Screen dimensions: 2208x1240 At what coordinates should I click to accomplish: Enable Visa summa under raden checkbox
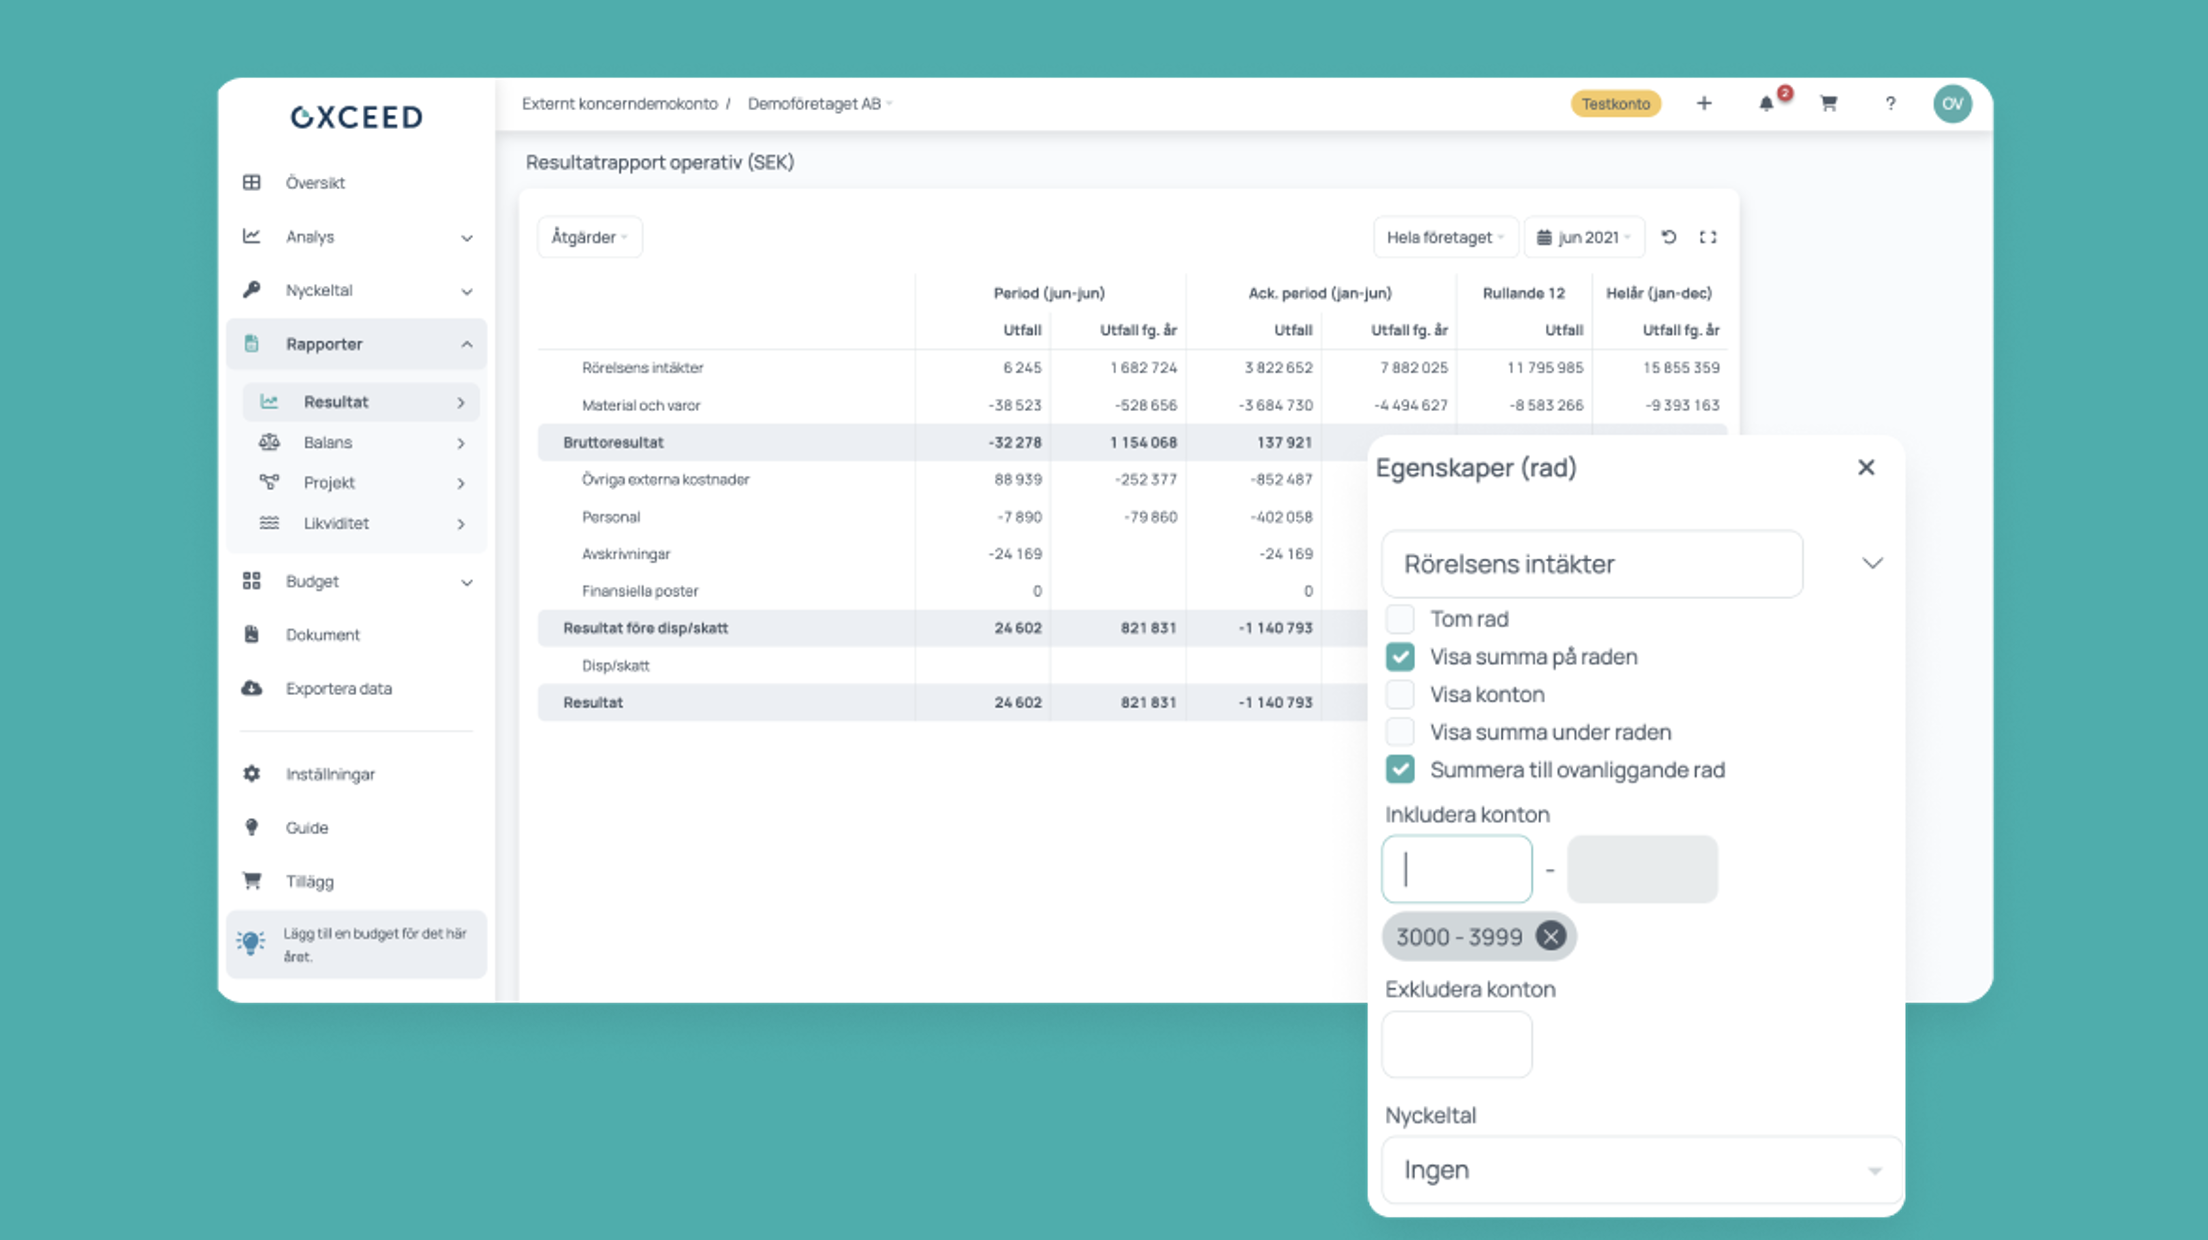pyautogui.click(x=1400, y=732)
